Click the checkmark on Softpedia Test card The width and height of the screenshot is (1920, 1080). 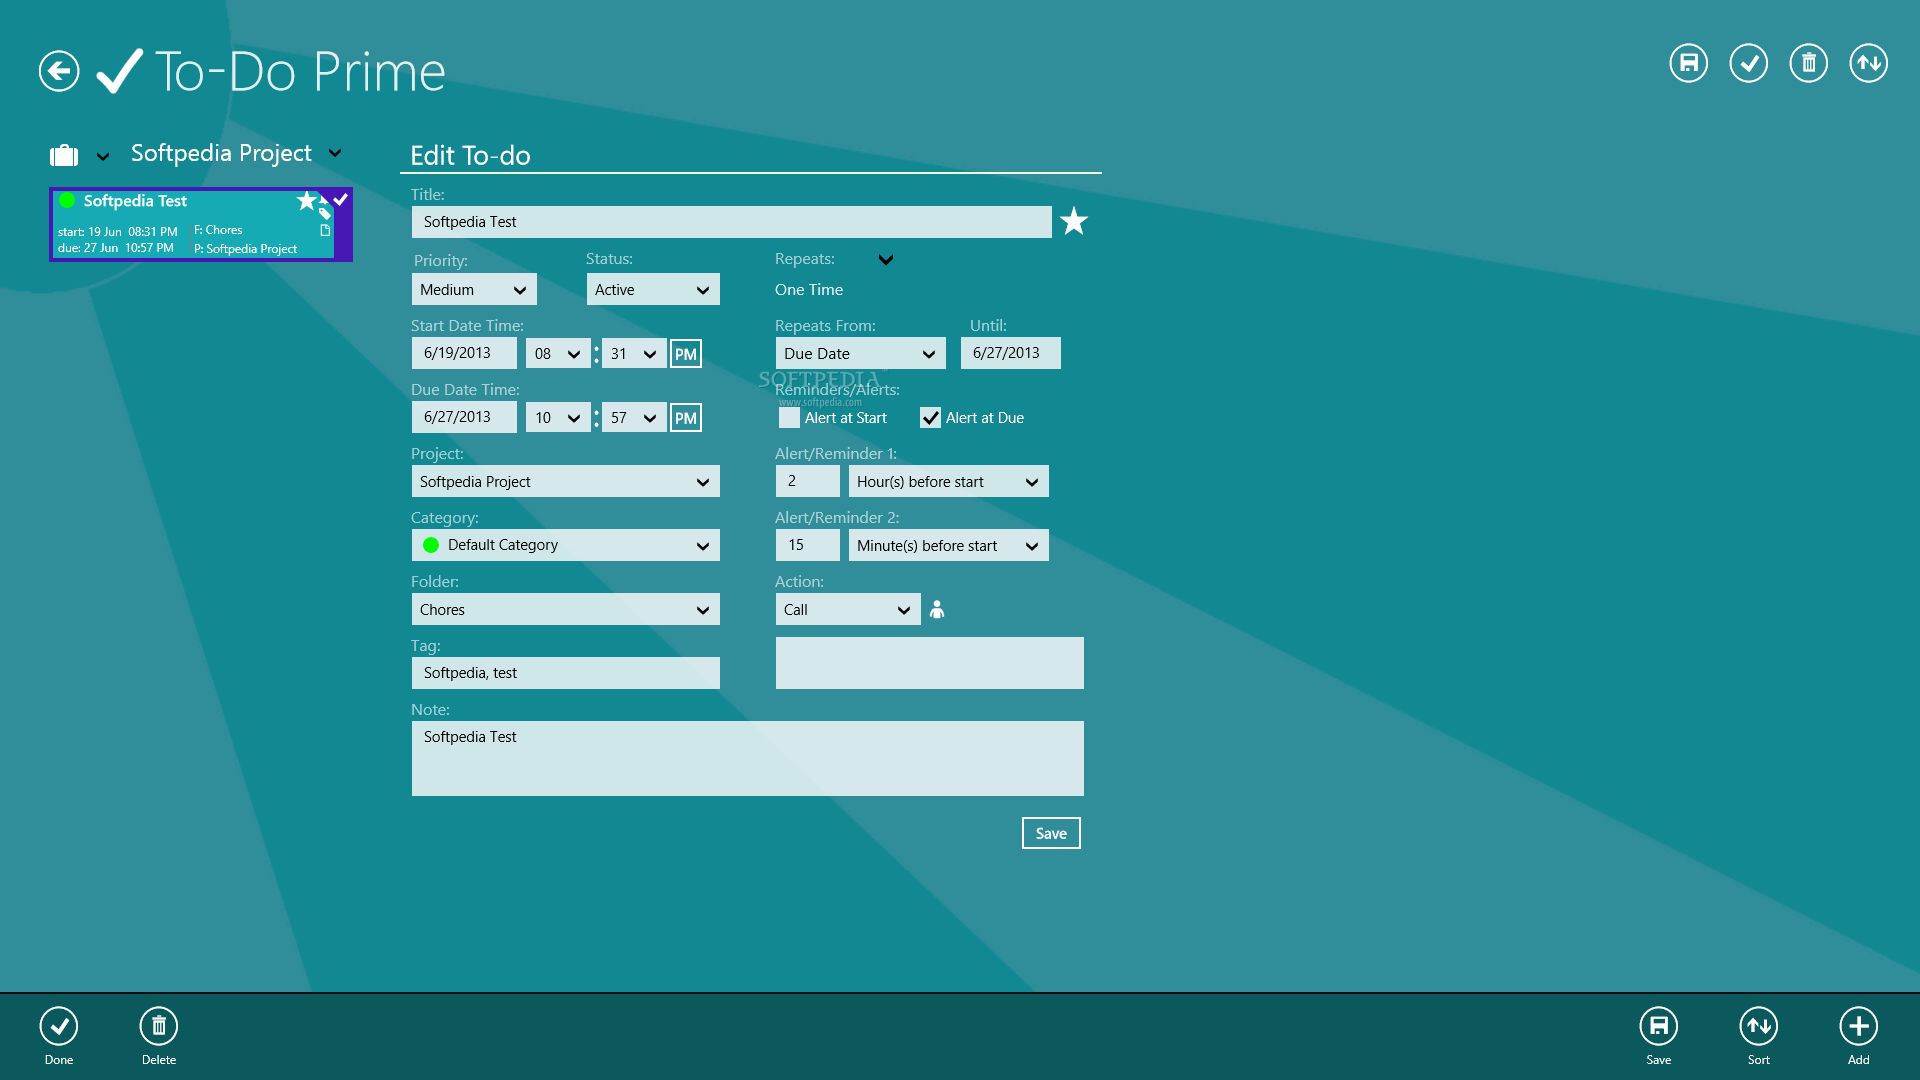341,199
